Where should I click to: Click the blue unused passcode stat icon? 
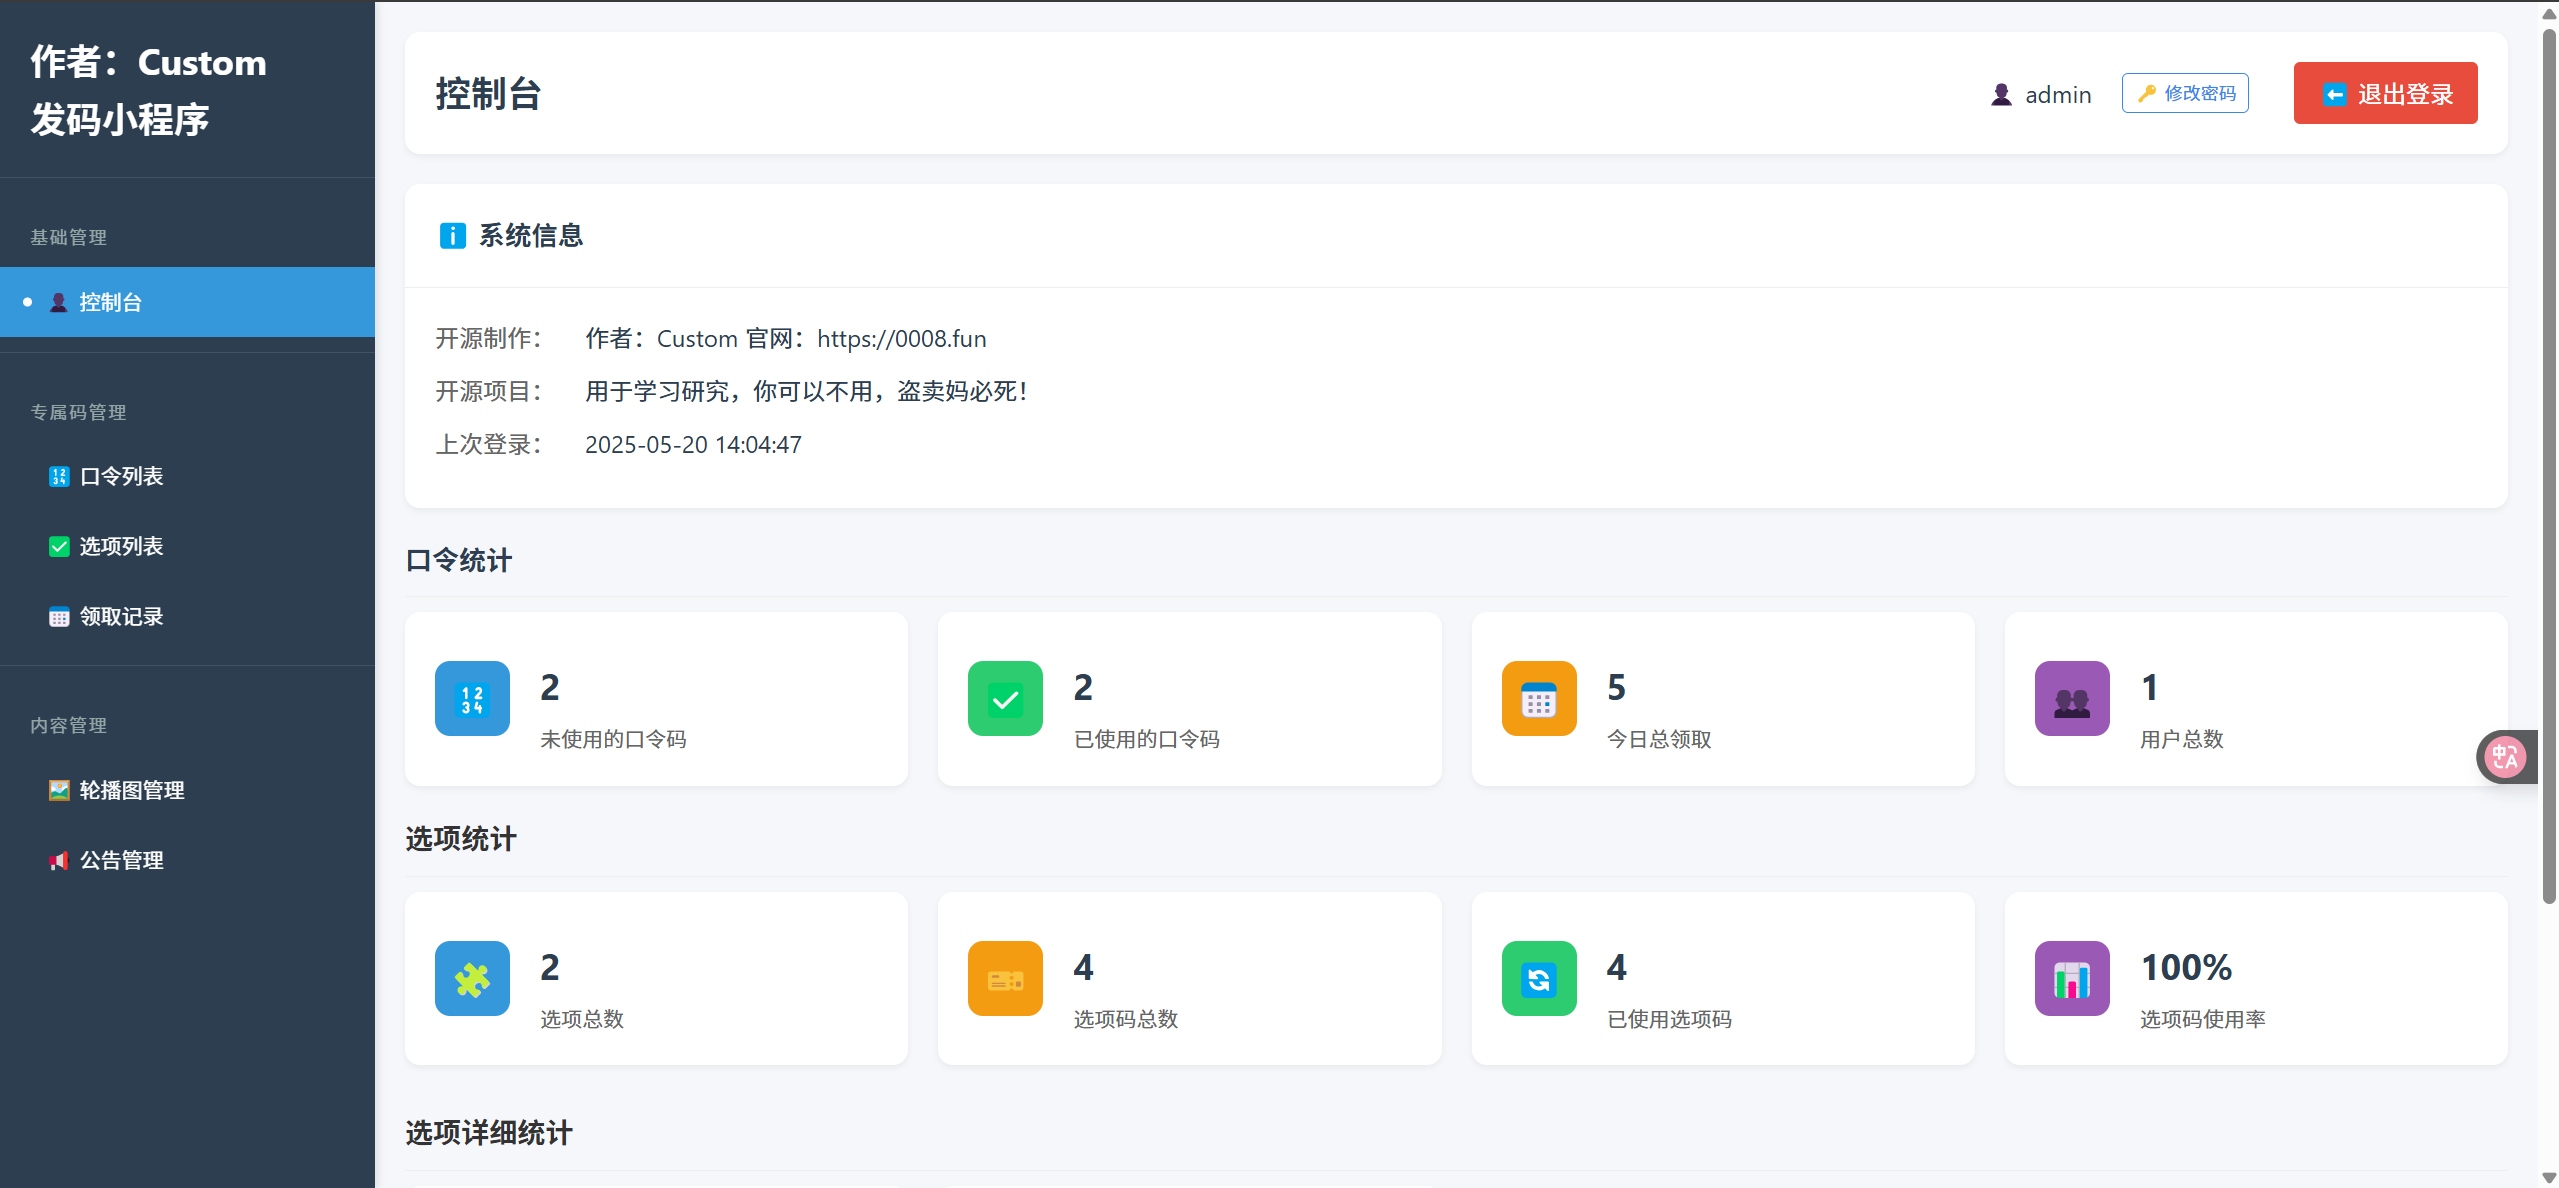pos(472,699)
